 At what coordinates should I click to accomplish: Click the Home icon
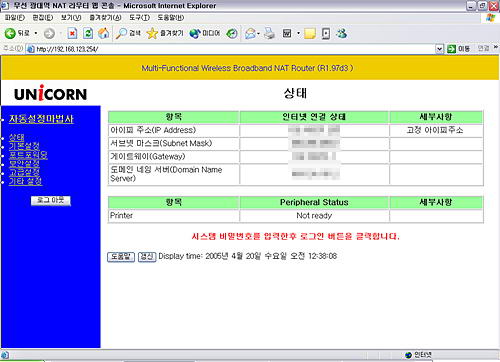(104, 33)
